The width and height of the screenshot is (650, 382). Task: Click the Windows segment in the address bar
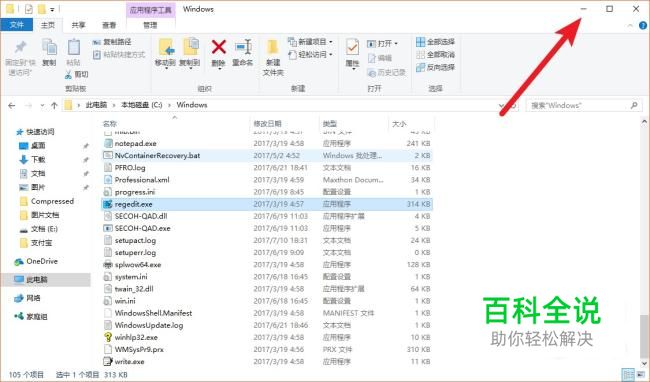coord(192,105)
